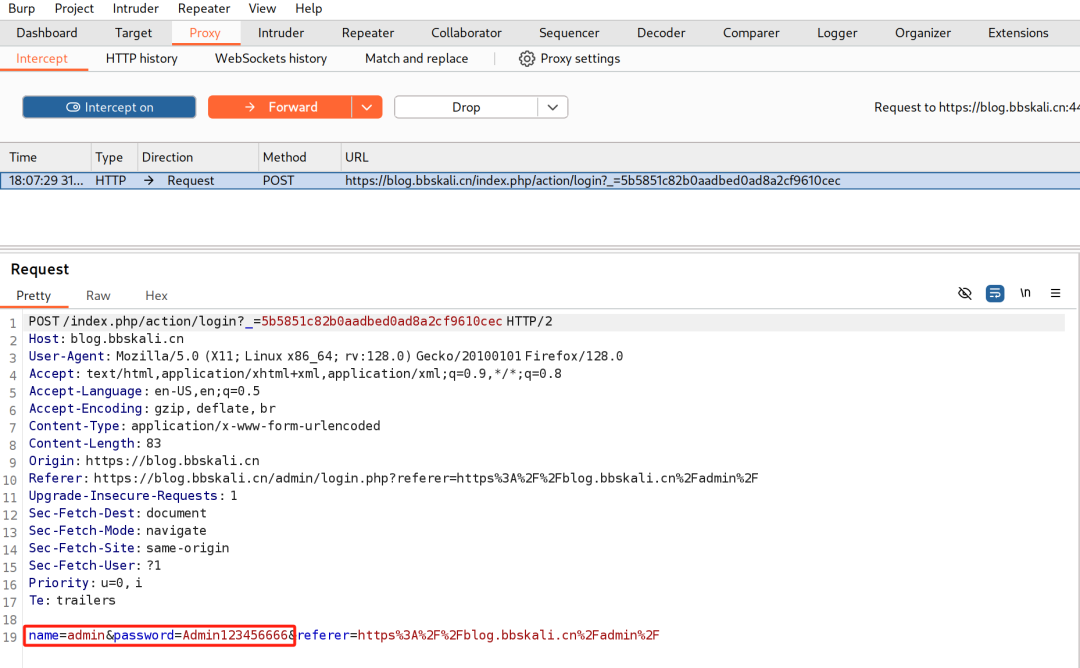
Task: Click the Content-Type header line
Action: [204, 426]
